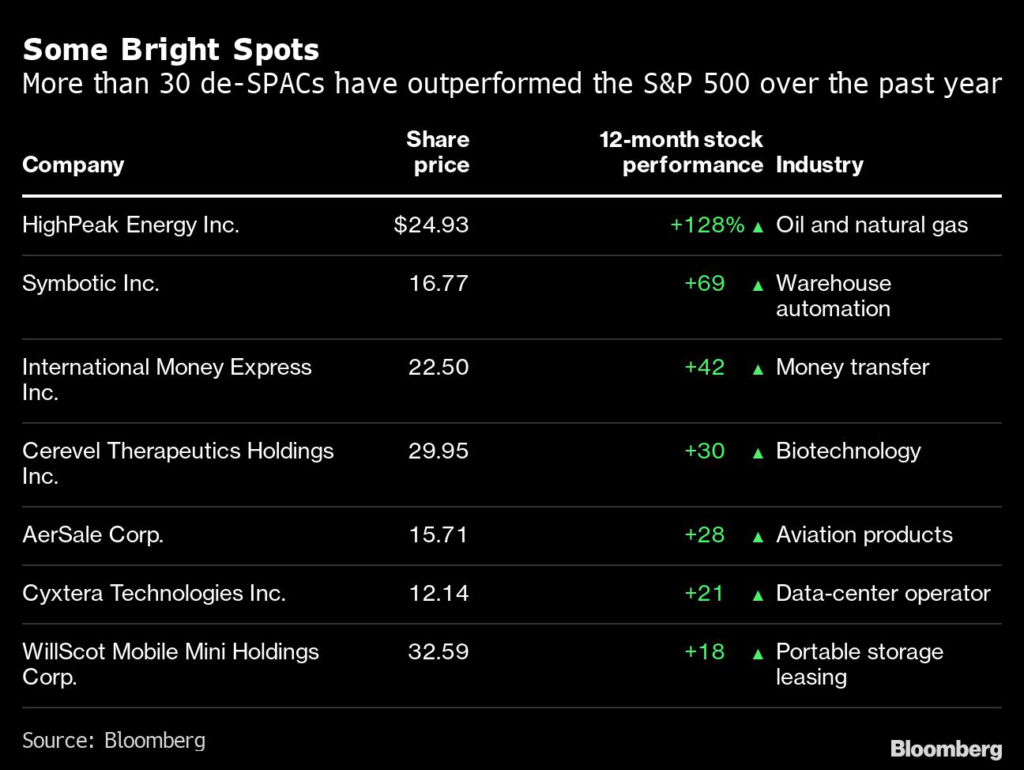Click the $24.93 share price
Image resolution: width=1024 pixels, height=770 pixels.
(431, 225)
